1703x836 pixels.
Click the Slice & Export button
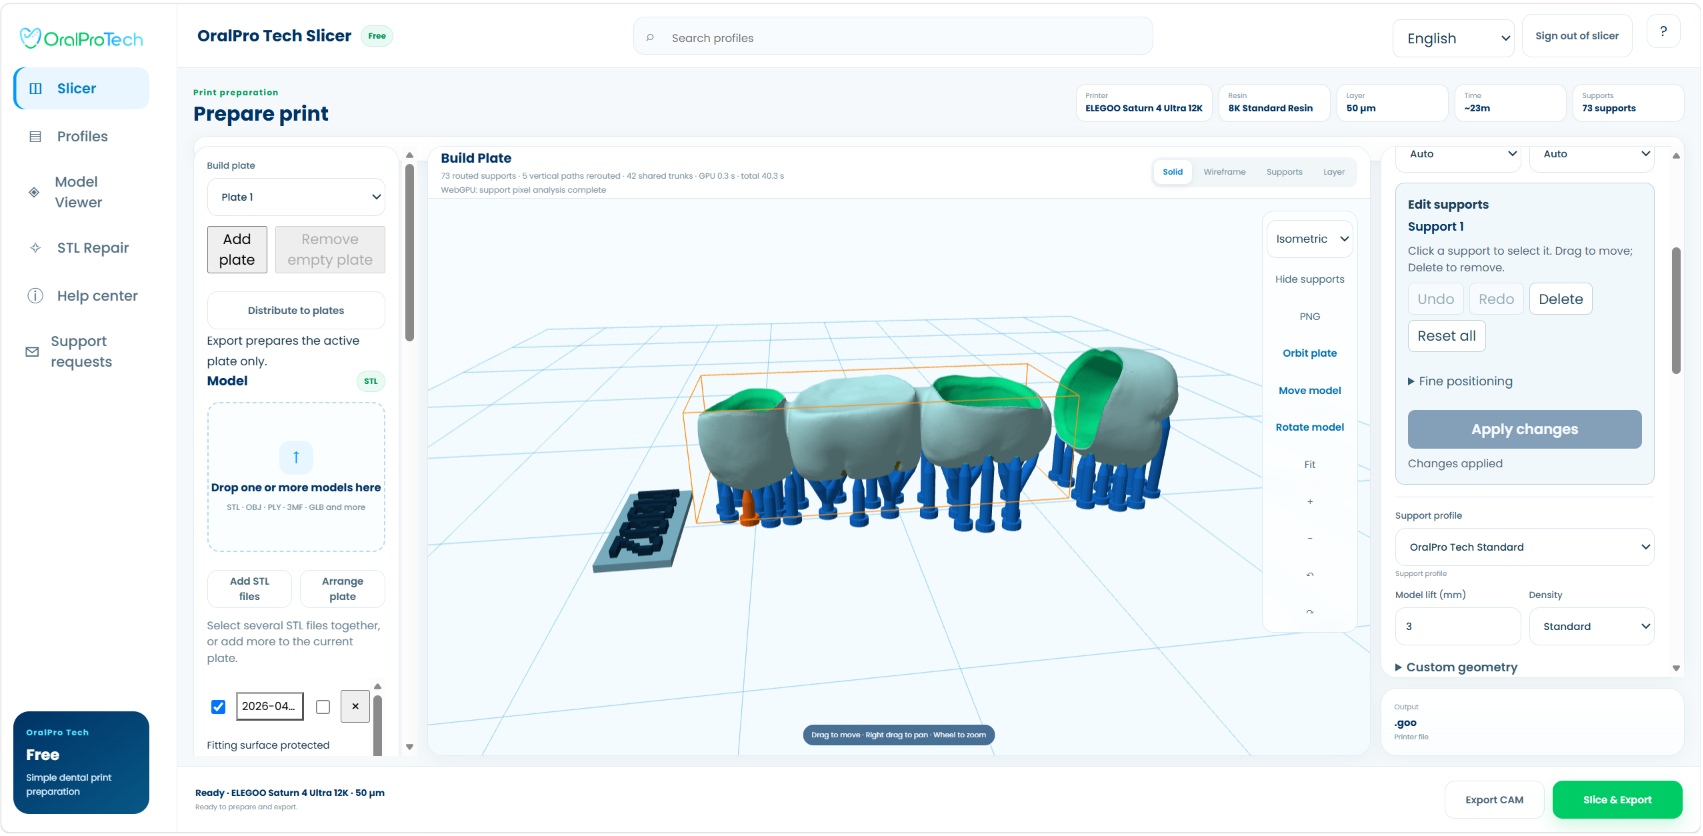pos(1617,800)
